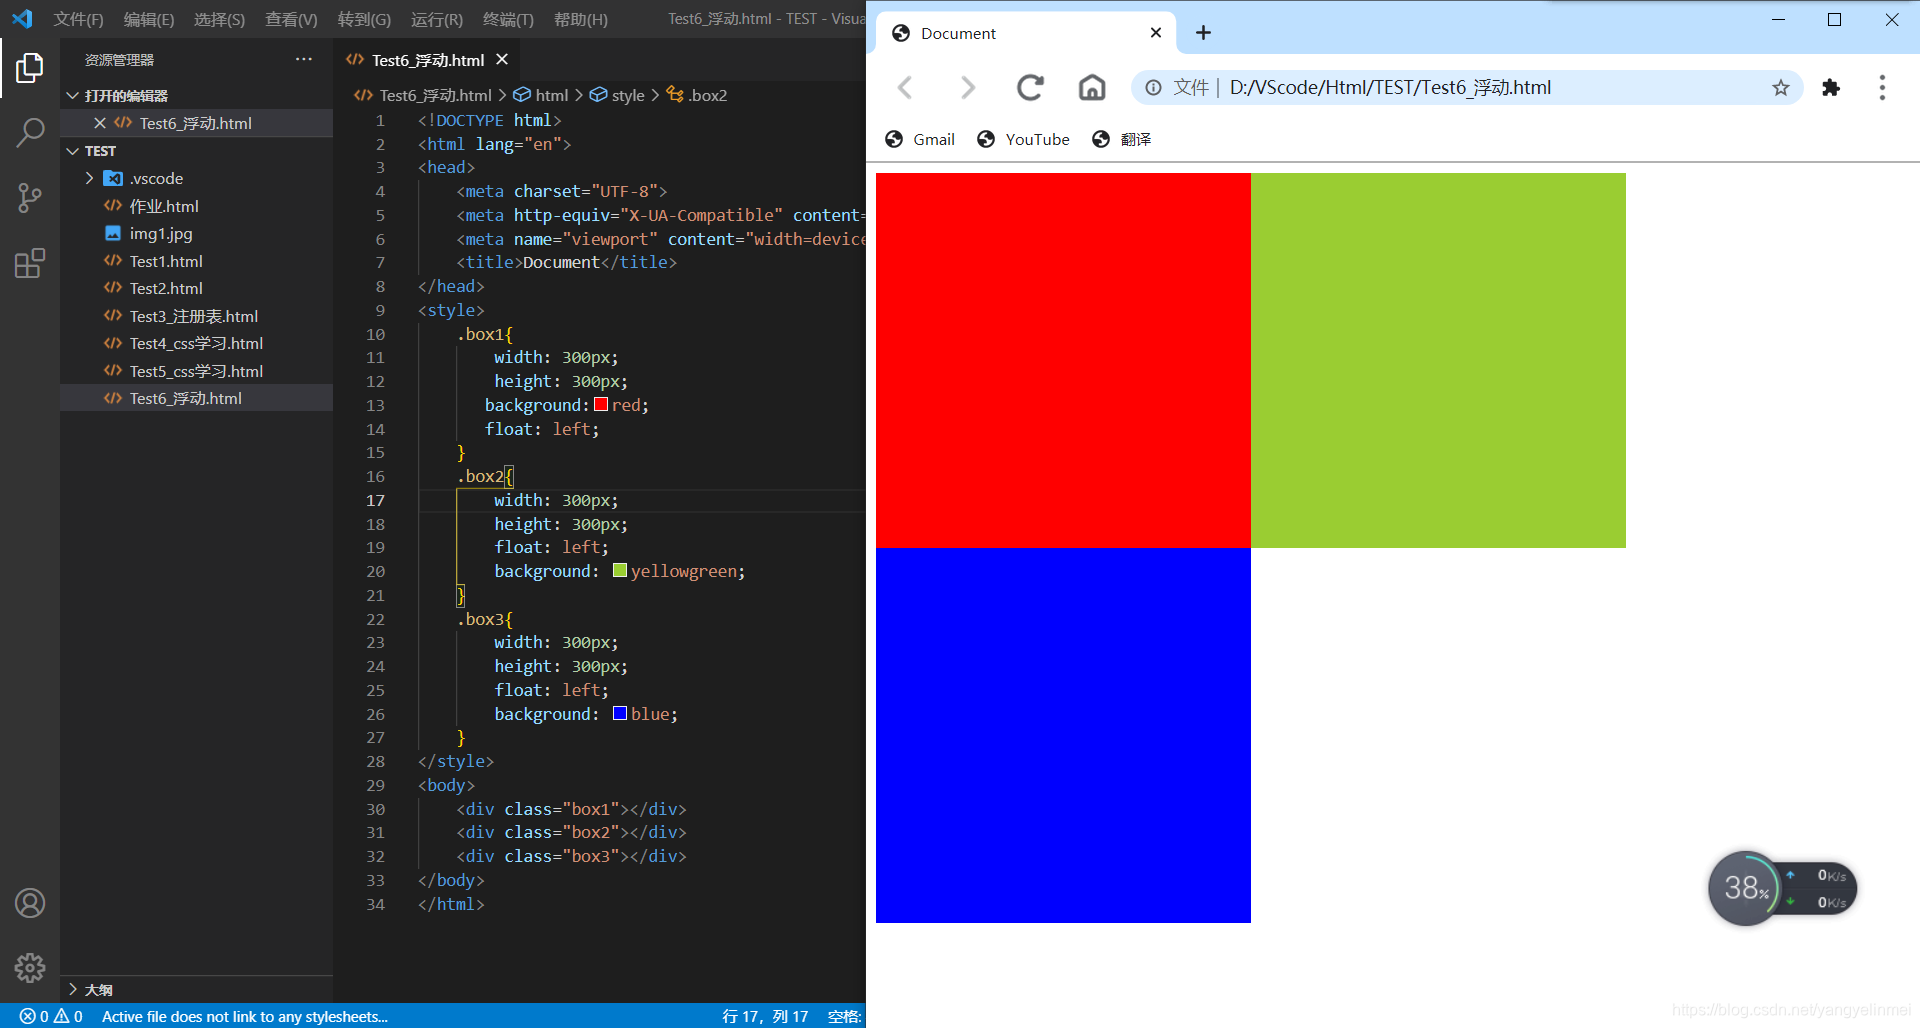Open the 查看(V) menu
Viewport: 1920px width, 1028px height.
pos(291,19)
